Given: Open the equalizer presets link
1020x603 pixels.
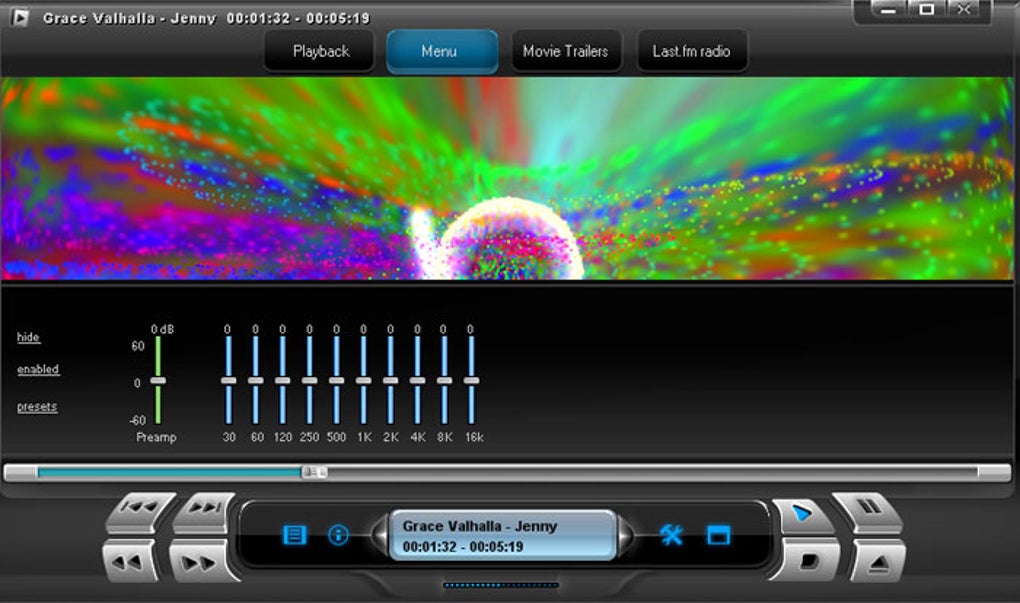Looking at the screenshot, I should (37, 407).
